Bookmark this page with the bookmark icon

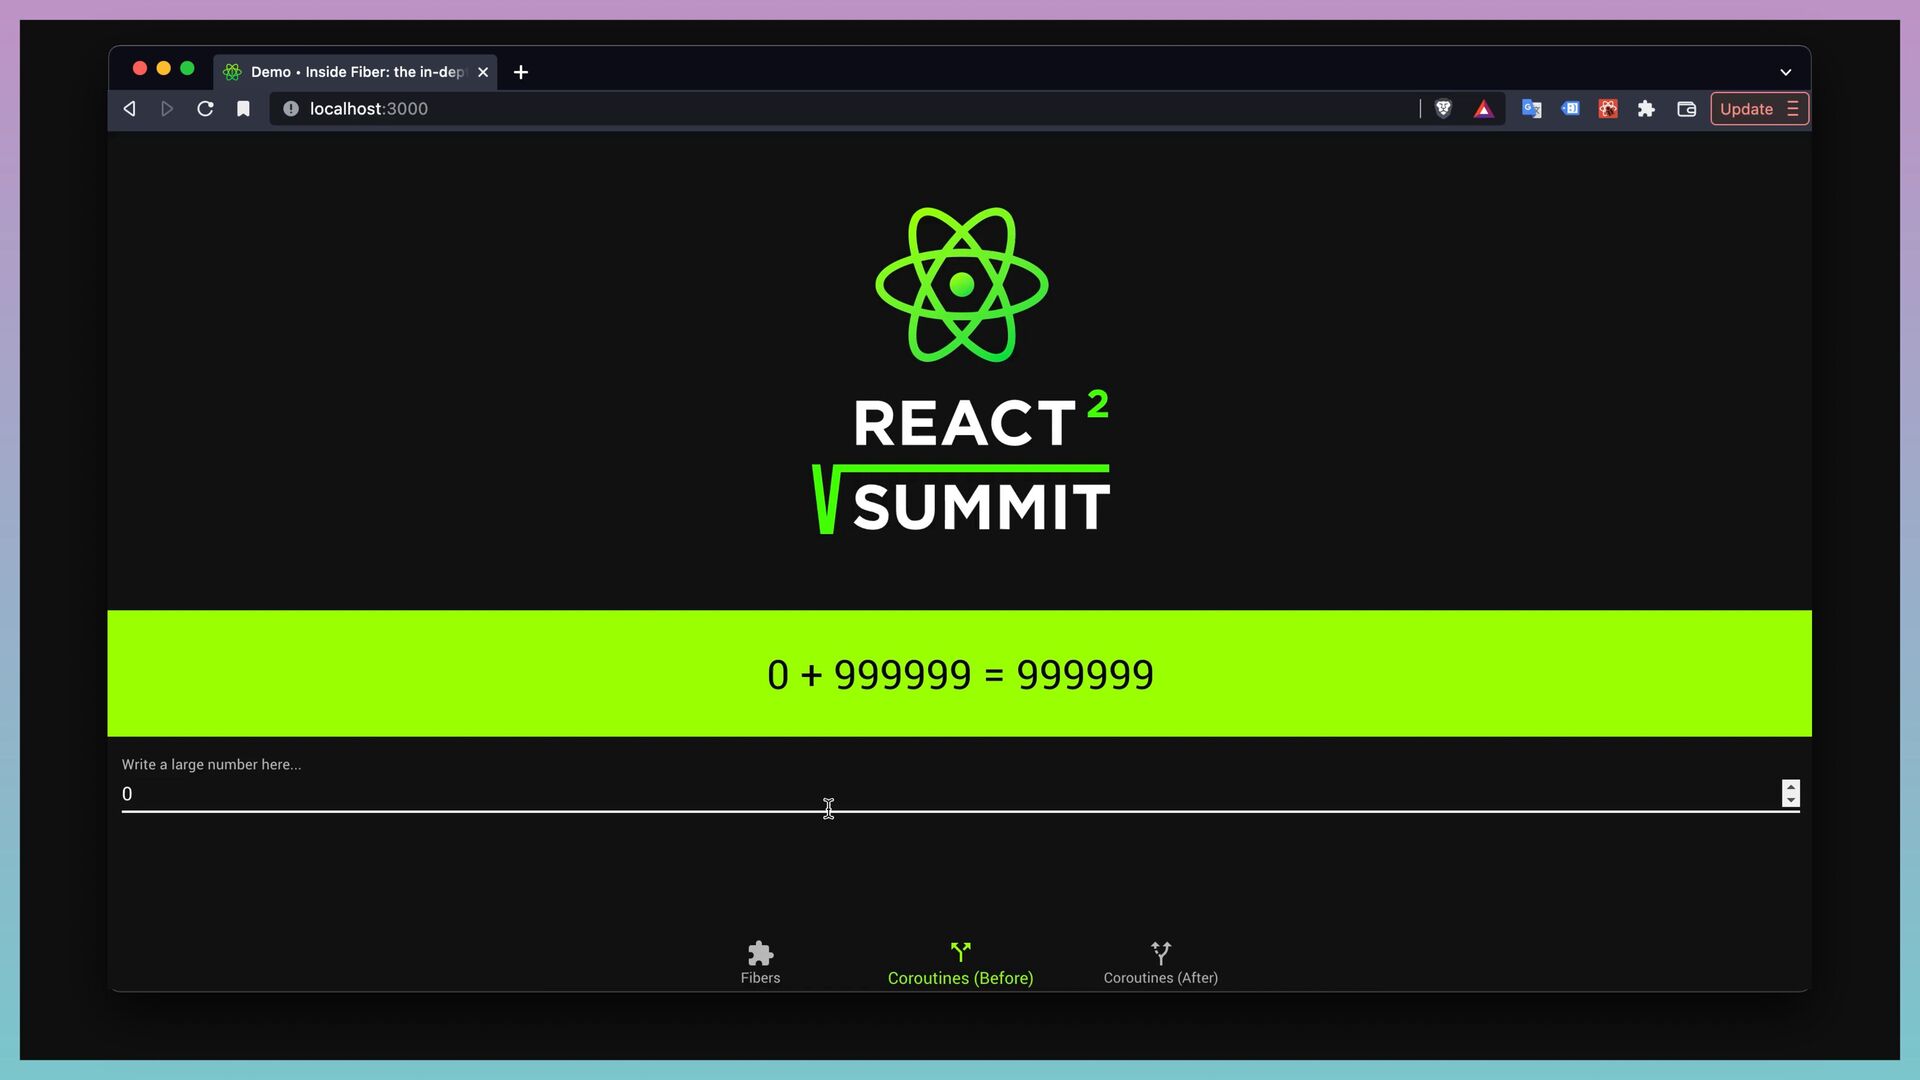click(x=243, y=109)
